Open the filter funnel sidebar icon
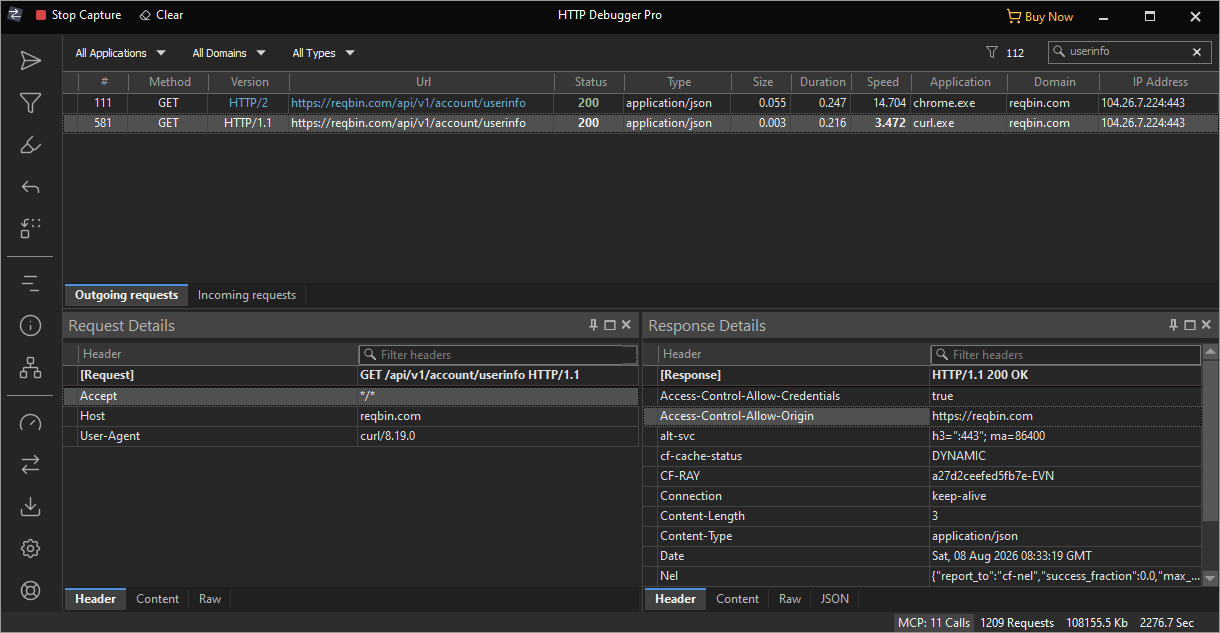Viewport: 1220px width, 633px height. (31, 103)
